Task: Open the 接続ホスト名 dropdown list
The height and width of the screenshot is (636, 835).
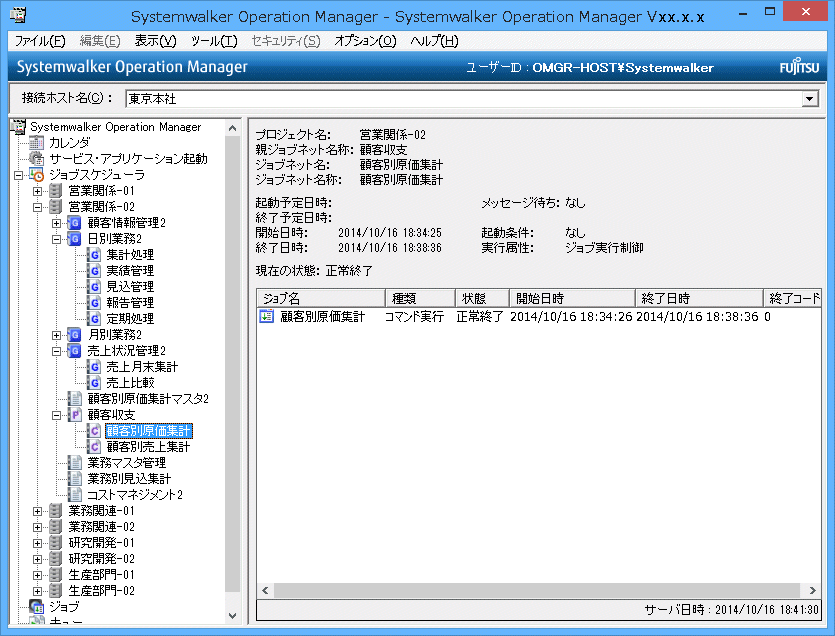Action: click(810, 99)
